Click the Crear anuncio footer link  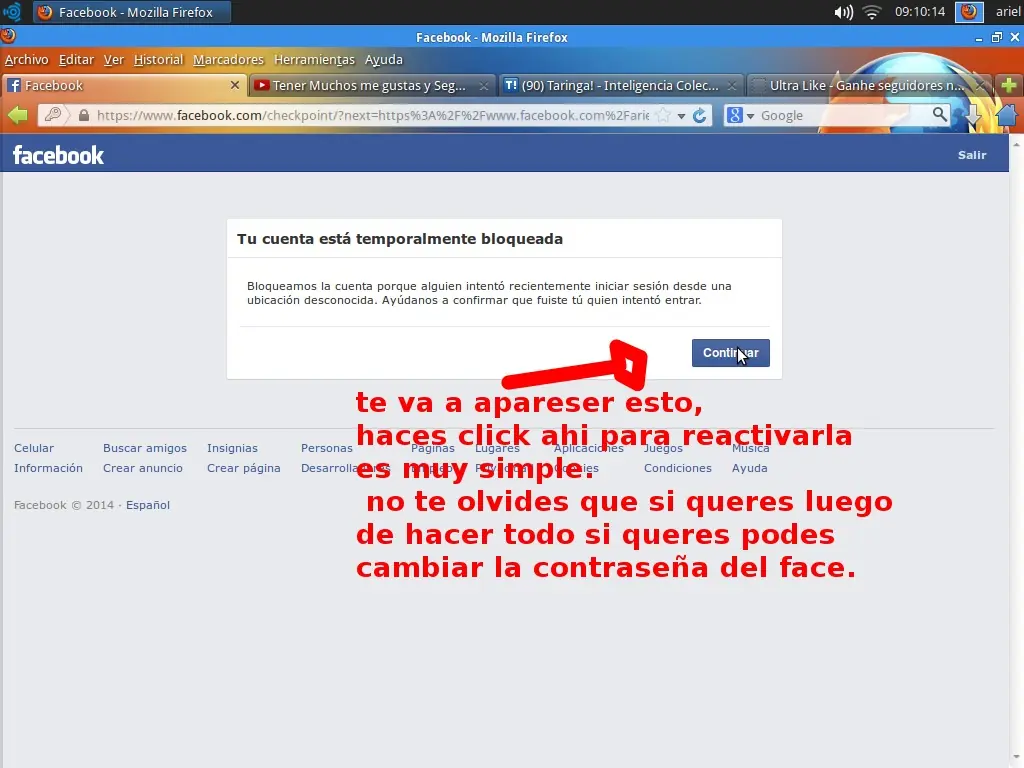[142, 468]
